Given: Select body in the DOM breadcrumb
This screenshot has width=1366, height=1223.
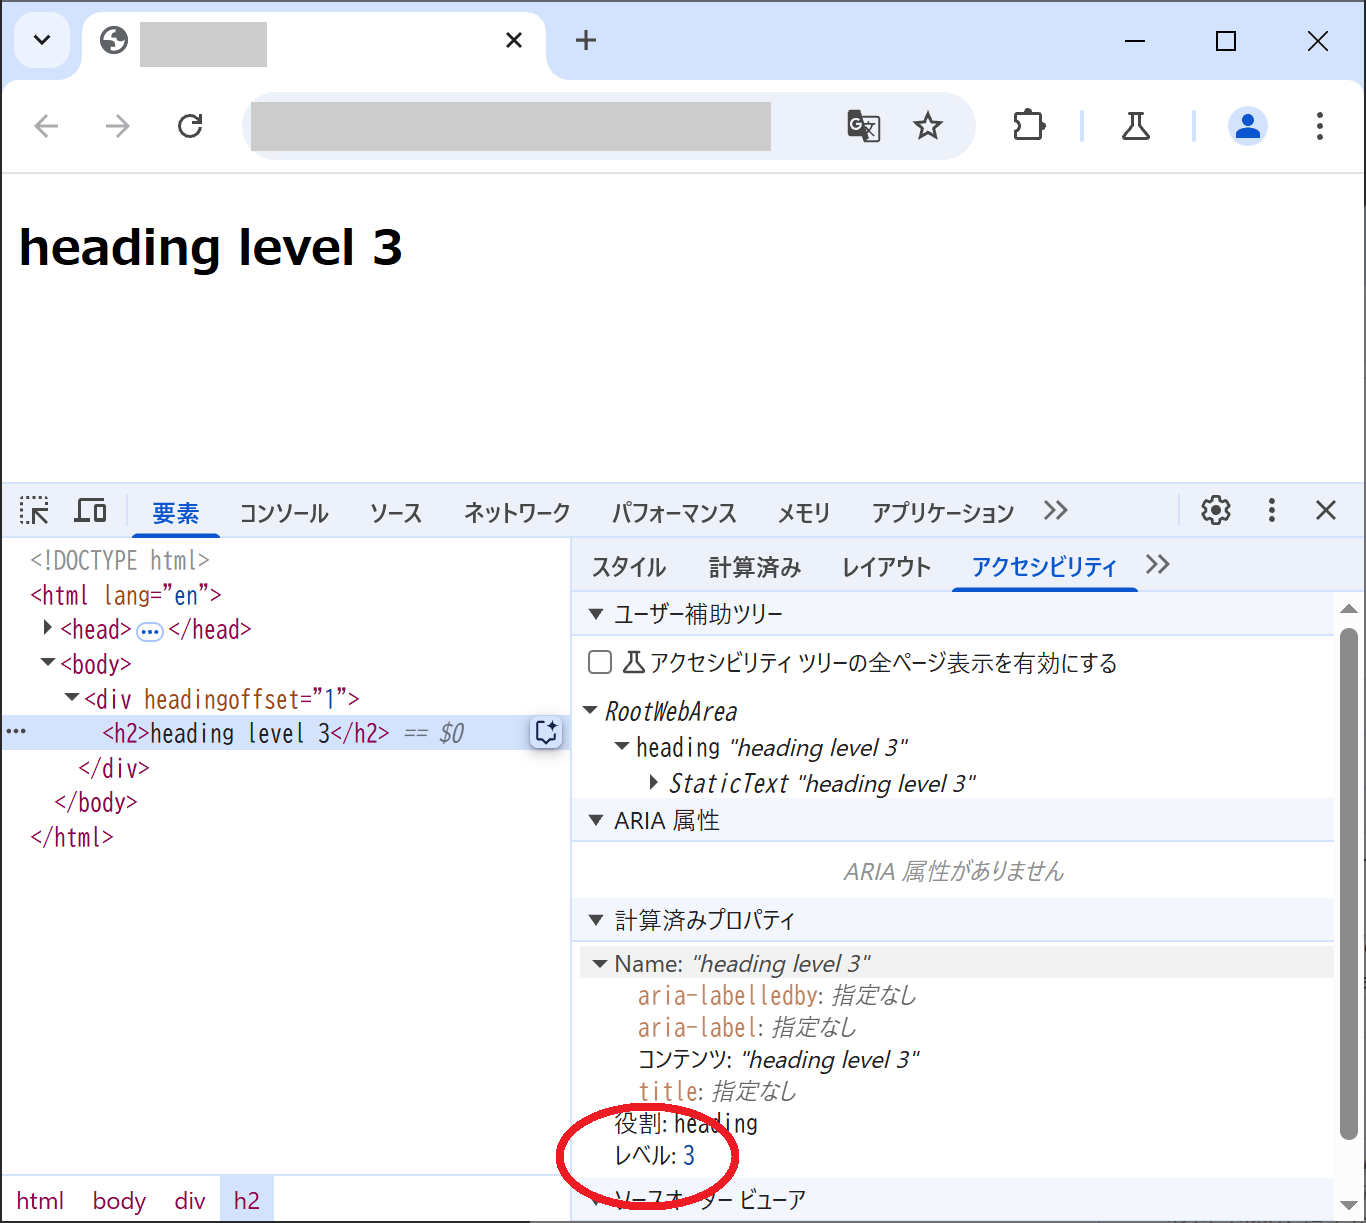Looking at the screenshot, I should (x=119, y=1200).
